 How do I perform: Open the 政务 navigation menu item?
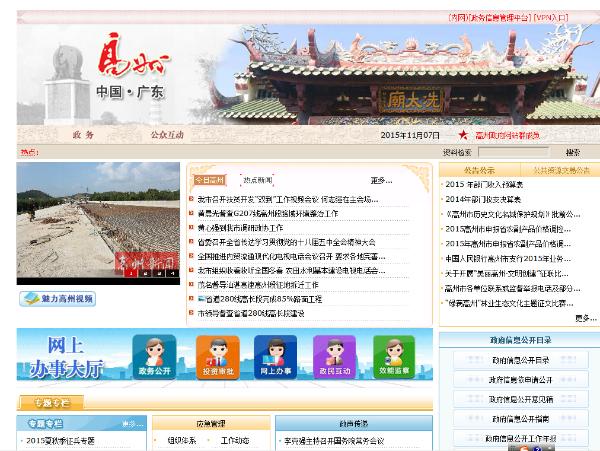pos(83,135)
